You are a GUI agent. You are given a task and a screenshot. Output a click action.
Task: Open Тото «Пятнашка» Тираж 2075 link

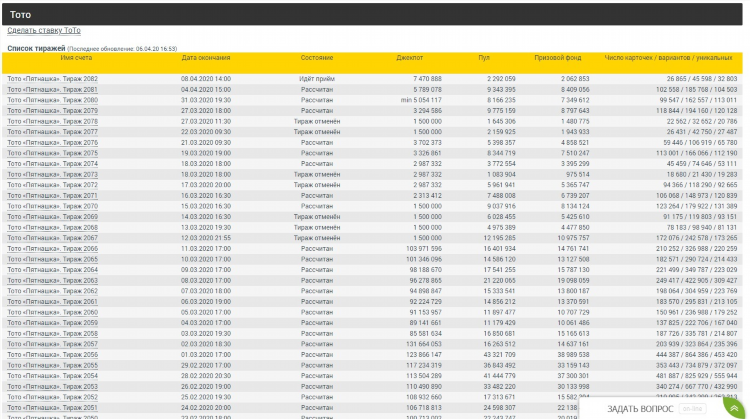(53, 153)
